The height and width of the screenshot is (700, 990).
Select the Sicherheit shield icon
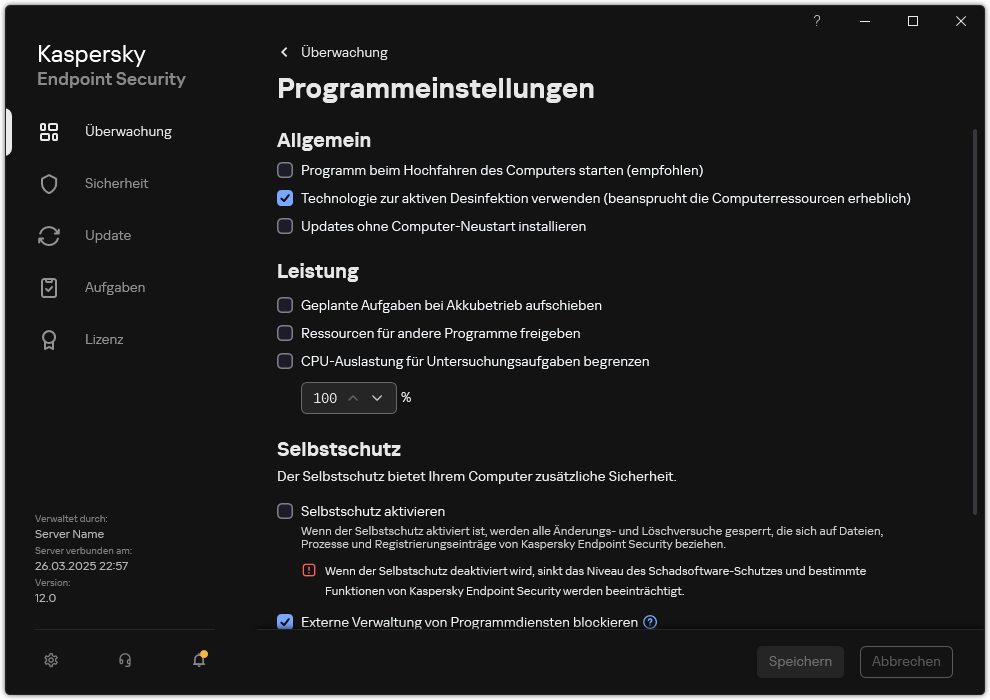[49, 183]
